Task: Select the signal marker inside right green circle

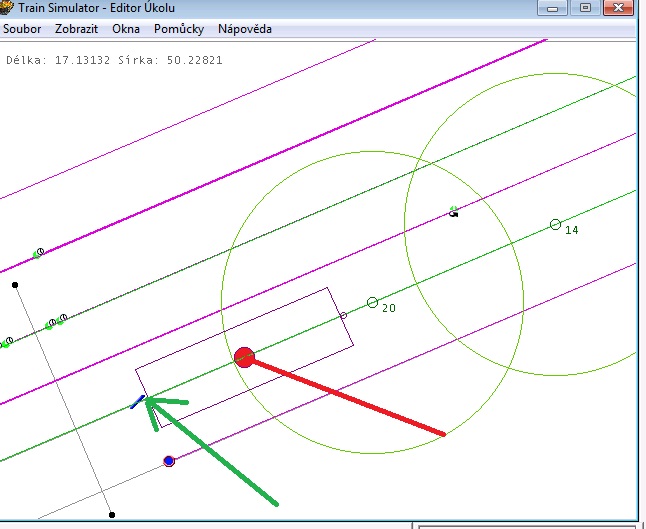Action: tap(454, 211)
